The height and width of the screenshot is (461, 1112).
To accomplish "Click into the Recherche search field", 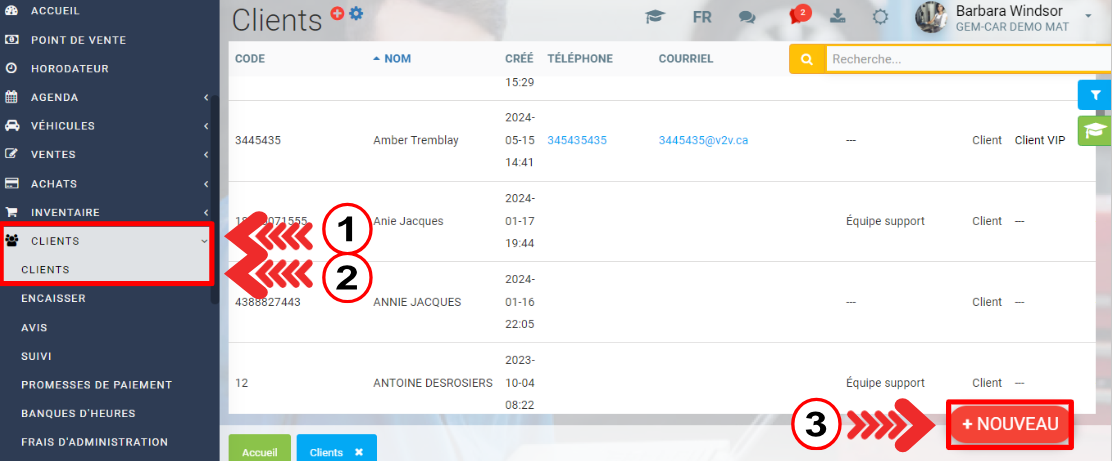I will click(x=965, y=59).
